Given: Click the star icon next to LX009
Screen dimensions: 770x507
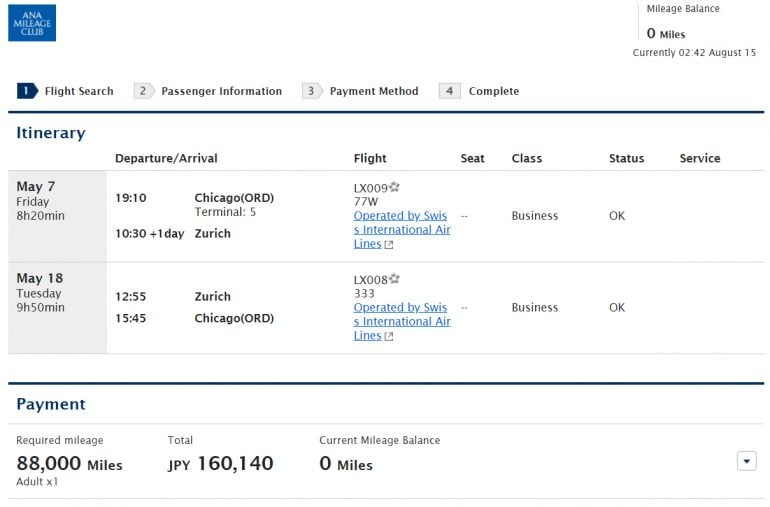Looking at the screenshot, I should click(x=394, y=187).
